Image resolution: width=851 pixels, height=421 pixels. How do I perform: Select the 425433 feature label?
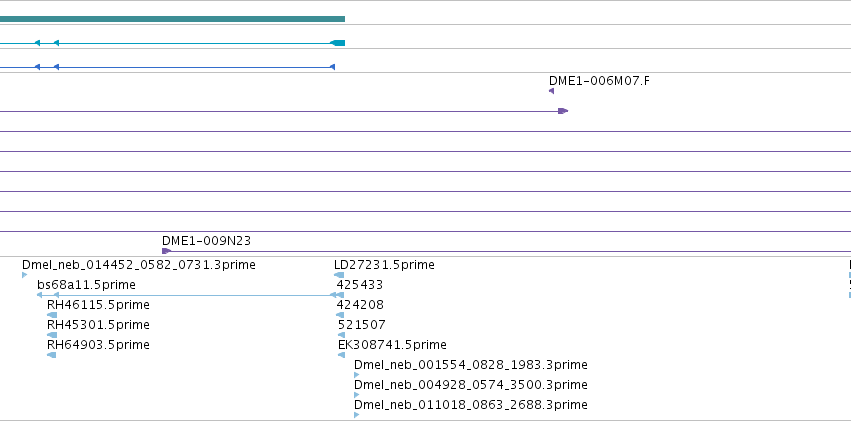[x=360, y=285]
